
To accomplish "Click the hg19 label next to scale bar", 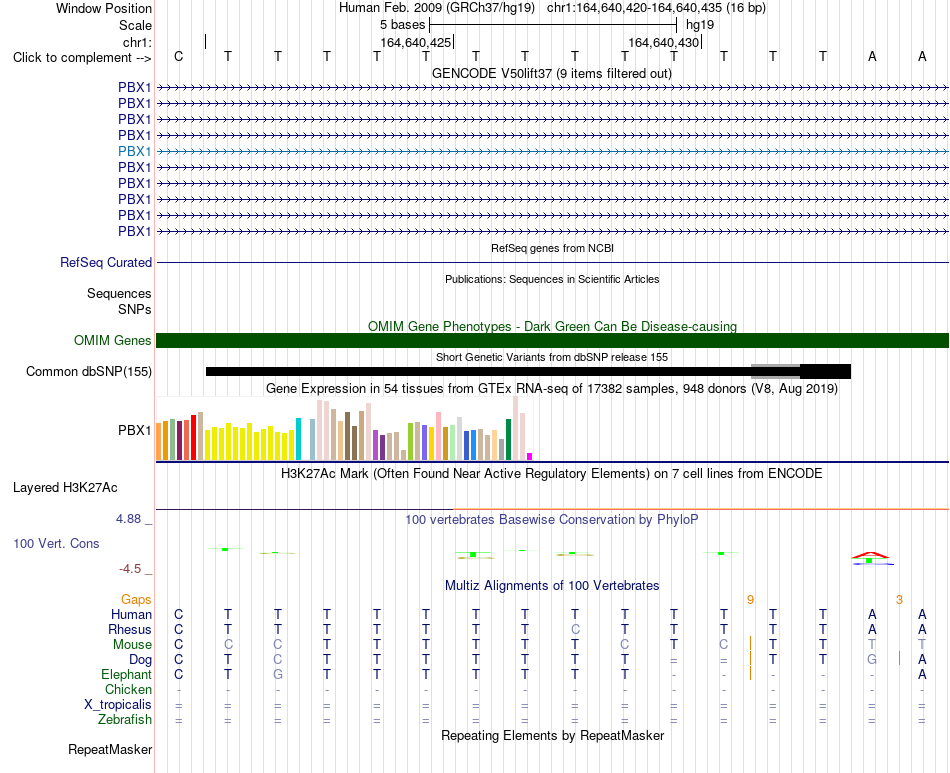I will [700, 25].
